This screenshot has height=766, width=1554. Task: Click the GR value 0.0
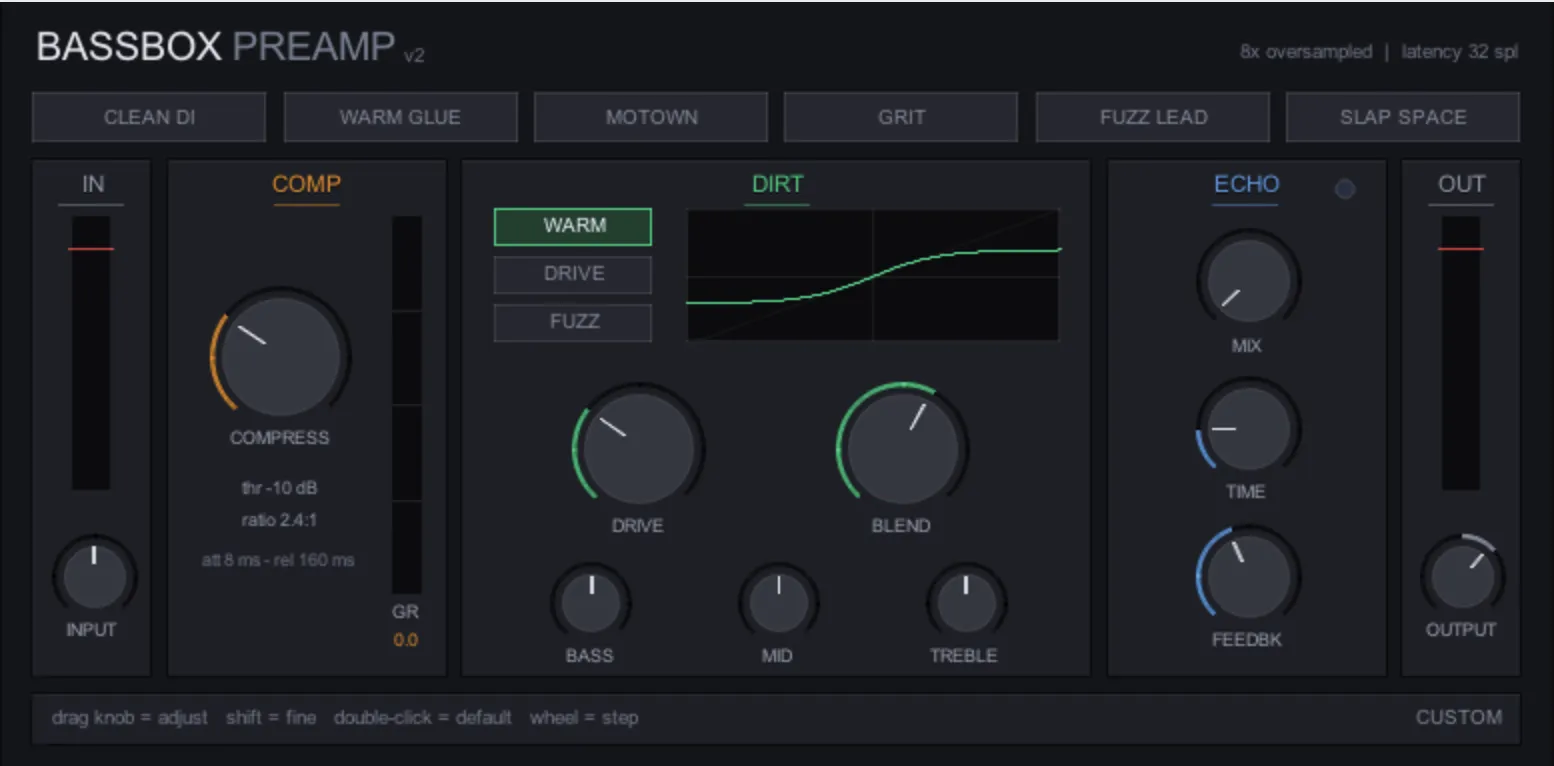point(406,640)
